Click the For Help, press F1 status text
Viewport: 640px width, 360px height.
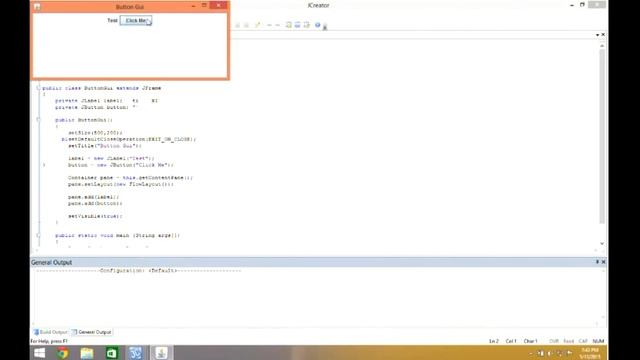pyautogui.click(x=49, y=341)
